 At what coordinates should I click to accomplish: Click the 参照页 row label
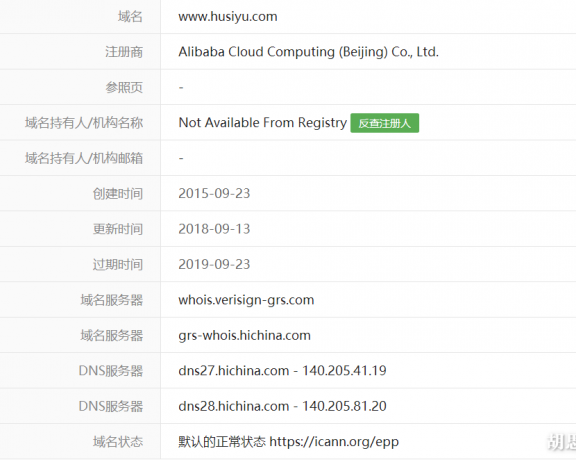click(124, 87)
